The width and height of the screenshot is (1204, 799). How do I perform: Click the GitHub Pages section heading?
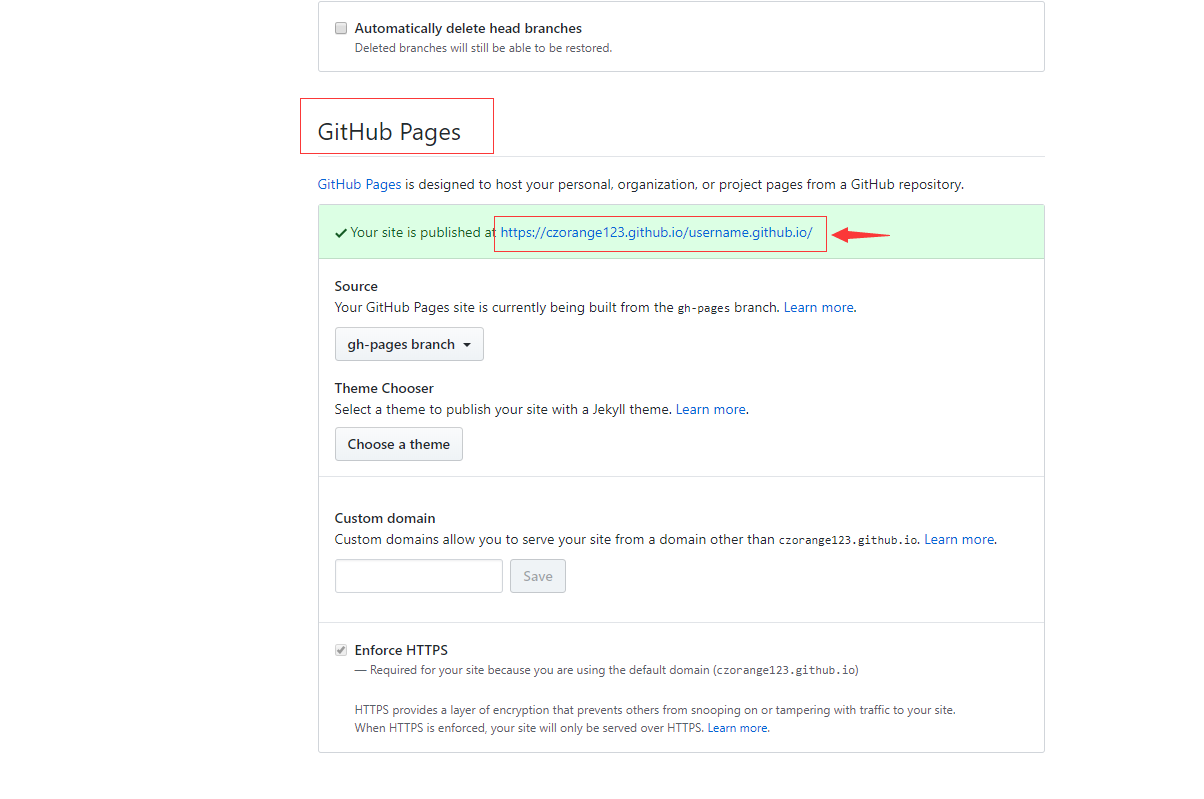click(389, 132)
